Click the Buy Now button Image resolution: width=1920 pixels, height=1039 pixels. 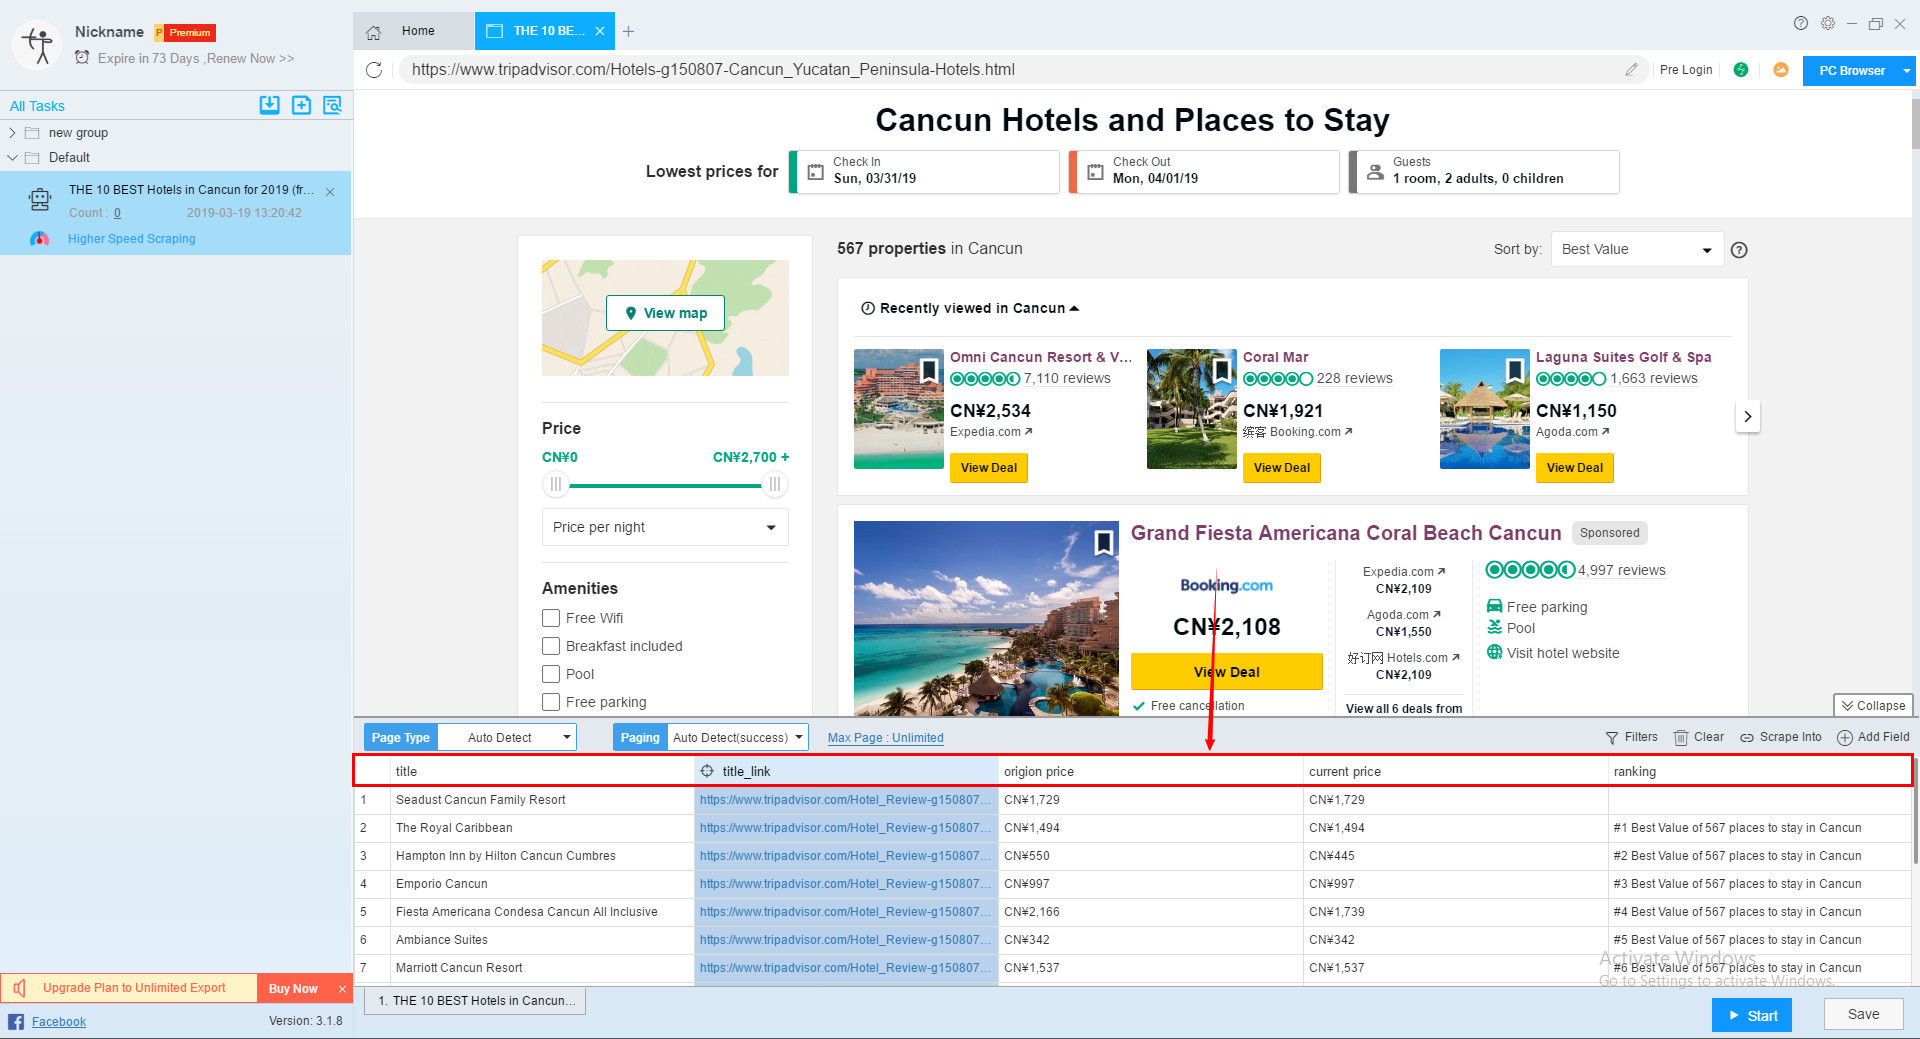pos(293,989)
